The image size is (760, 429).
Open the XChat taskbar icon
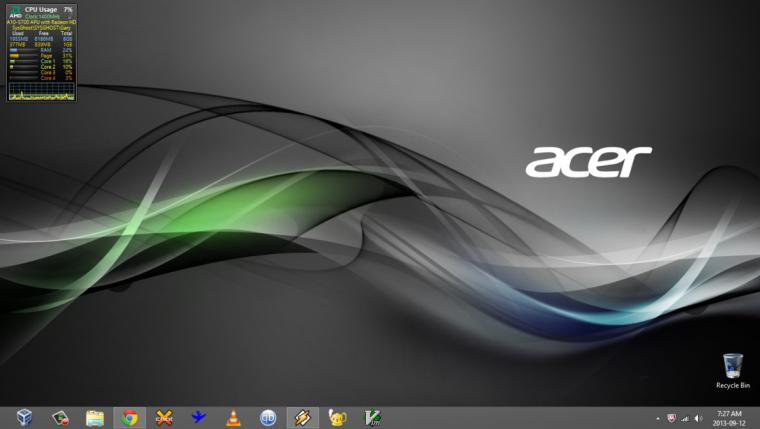[164, 418]
